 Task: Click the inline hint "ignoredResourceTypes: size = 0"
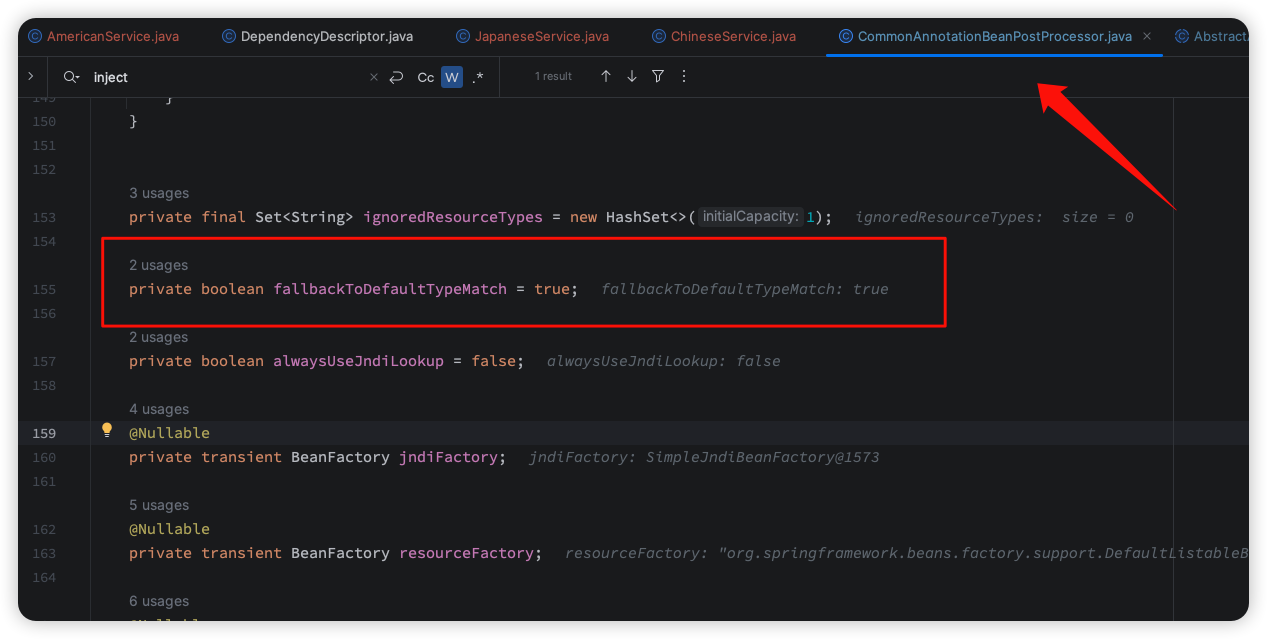coord(994,217)
